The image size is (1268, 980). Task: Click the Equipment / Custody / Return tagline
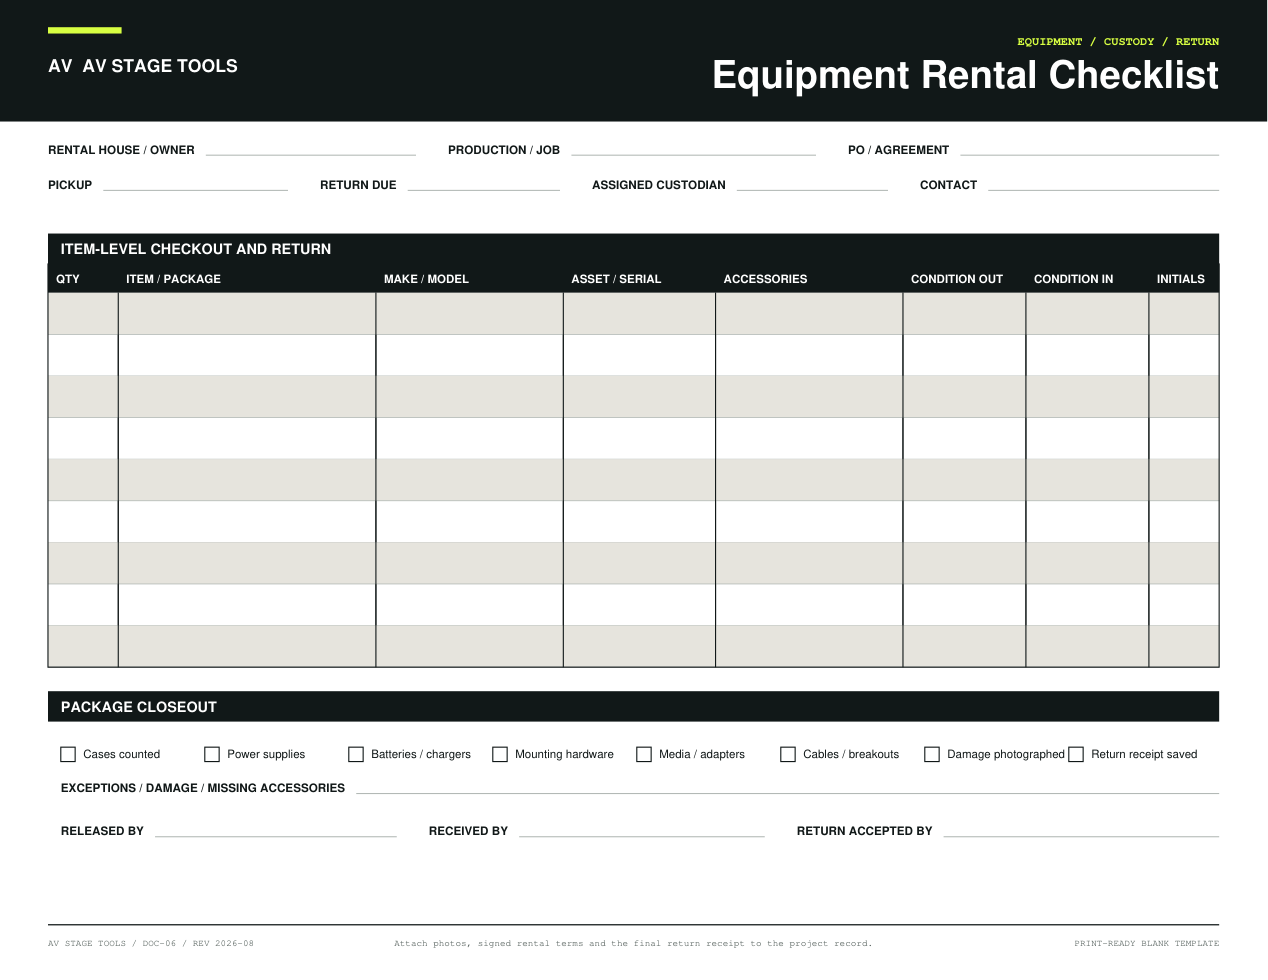[x=1118, y=42]
